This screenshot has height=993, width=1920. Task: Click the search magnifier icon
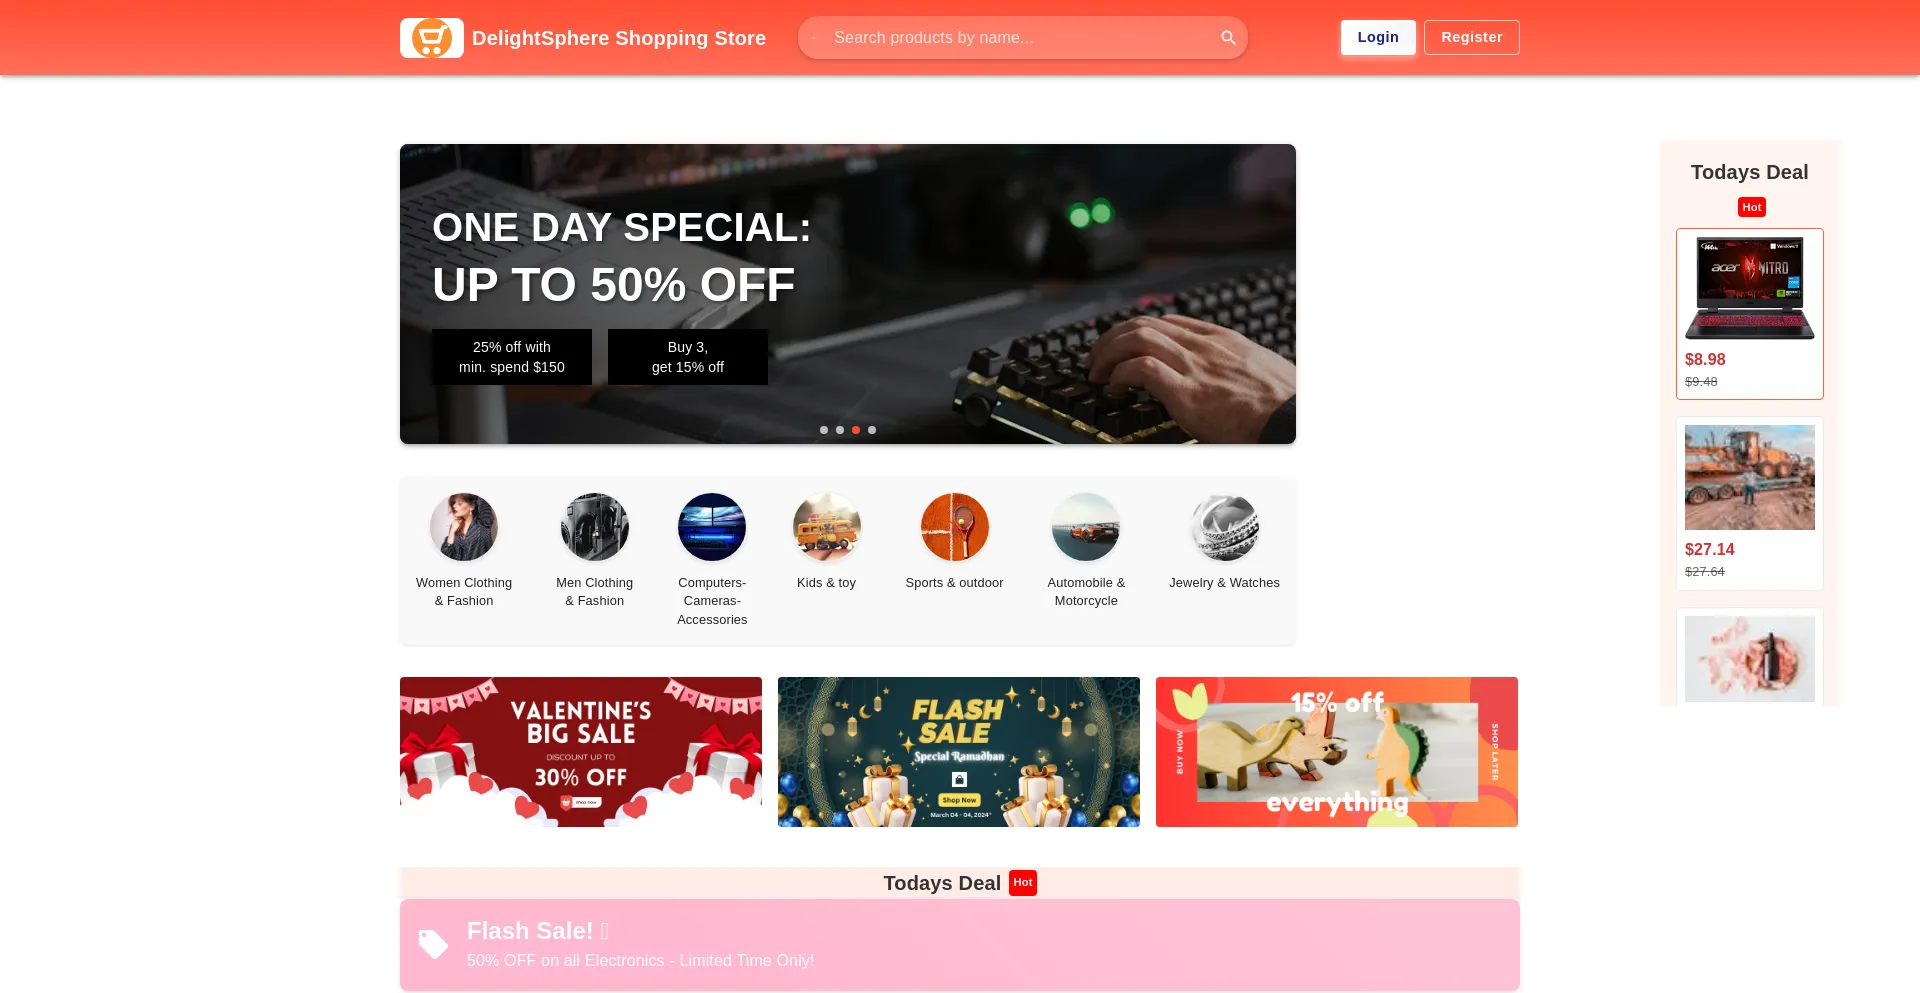click(1228, 38)
